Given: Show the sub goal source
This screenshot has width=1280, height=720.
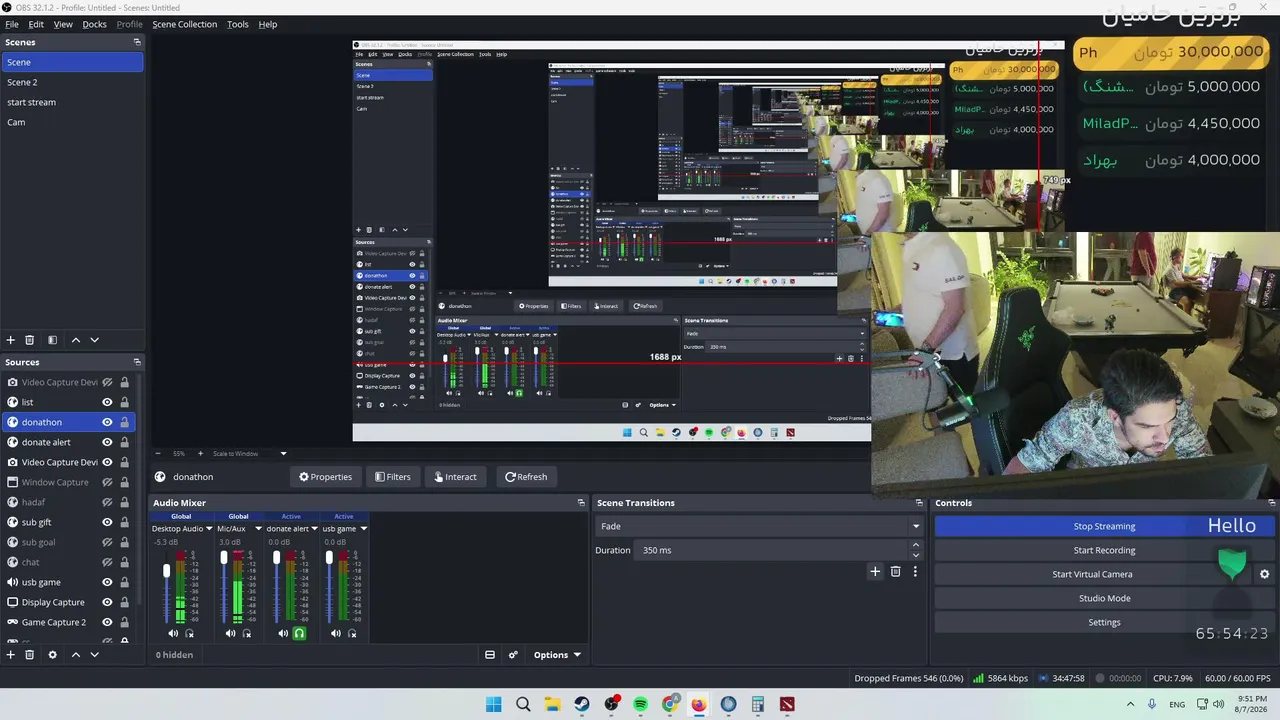Looking at the screenshot, I should tap(107, 542).
